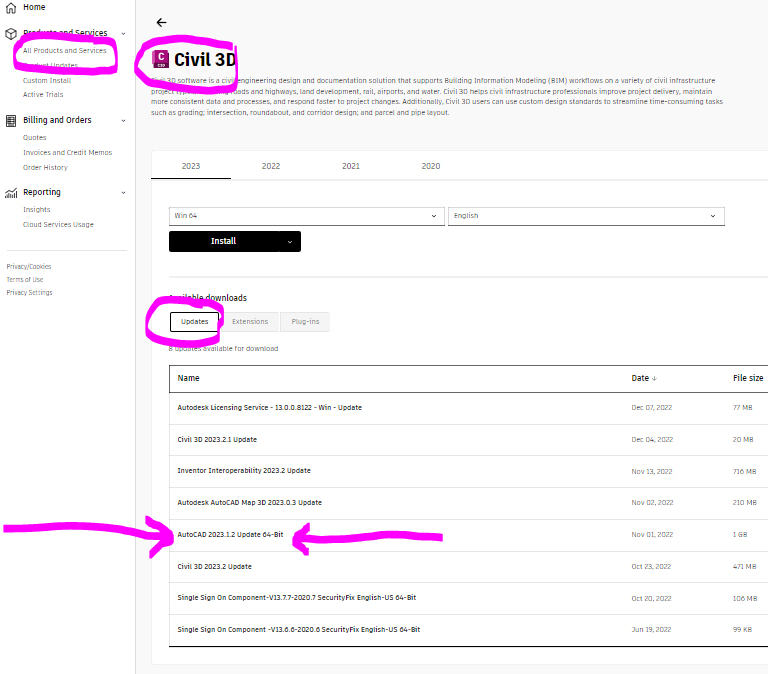Open the Install button options arrow
The image size is (768, 674).
pos(290,241)
